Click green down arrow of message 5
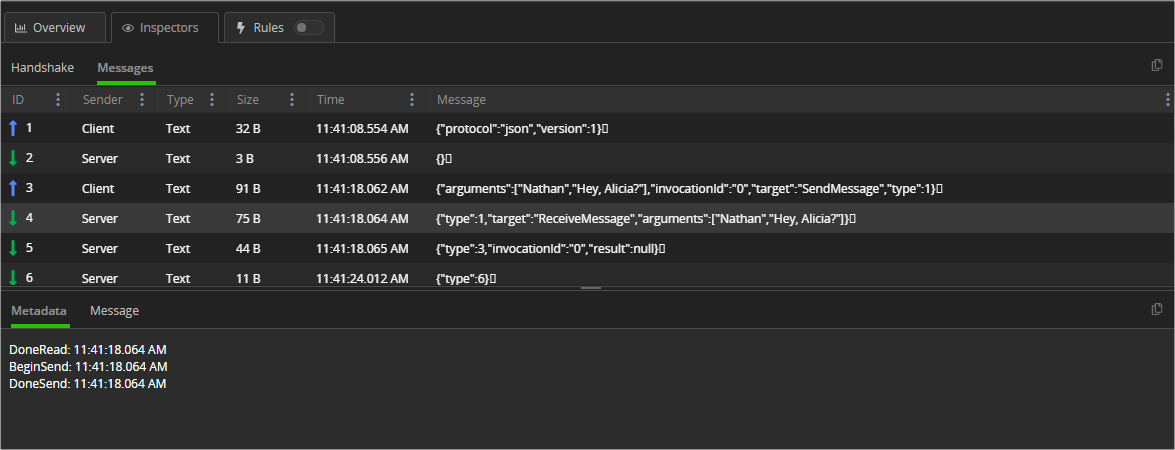 click(x=13, y=248)
